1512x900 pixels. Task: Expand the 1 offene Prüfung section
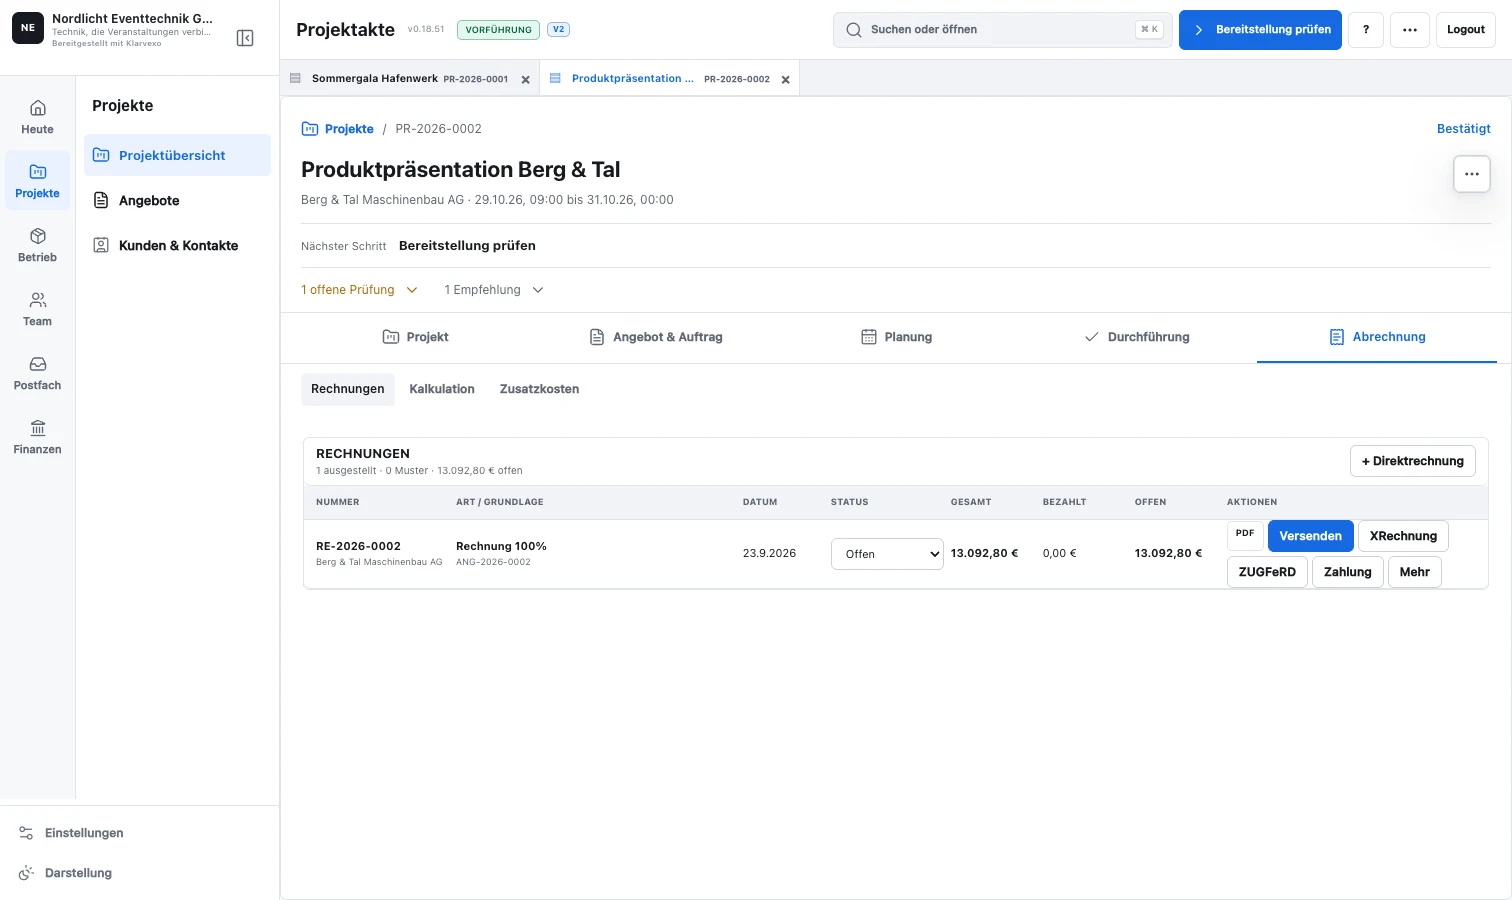tap(359, 290)
